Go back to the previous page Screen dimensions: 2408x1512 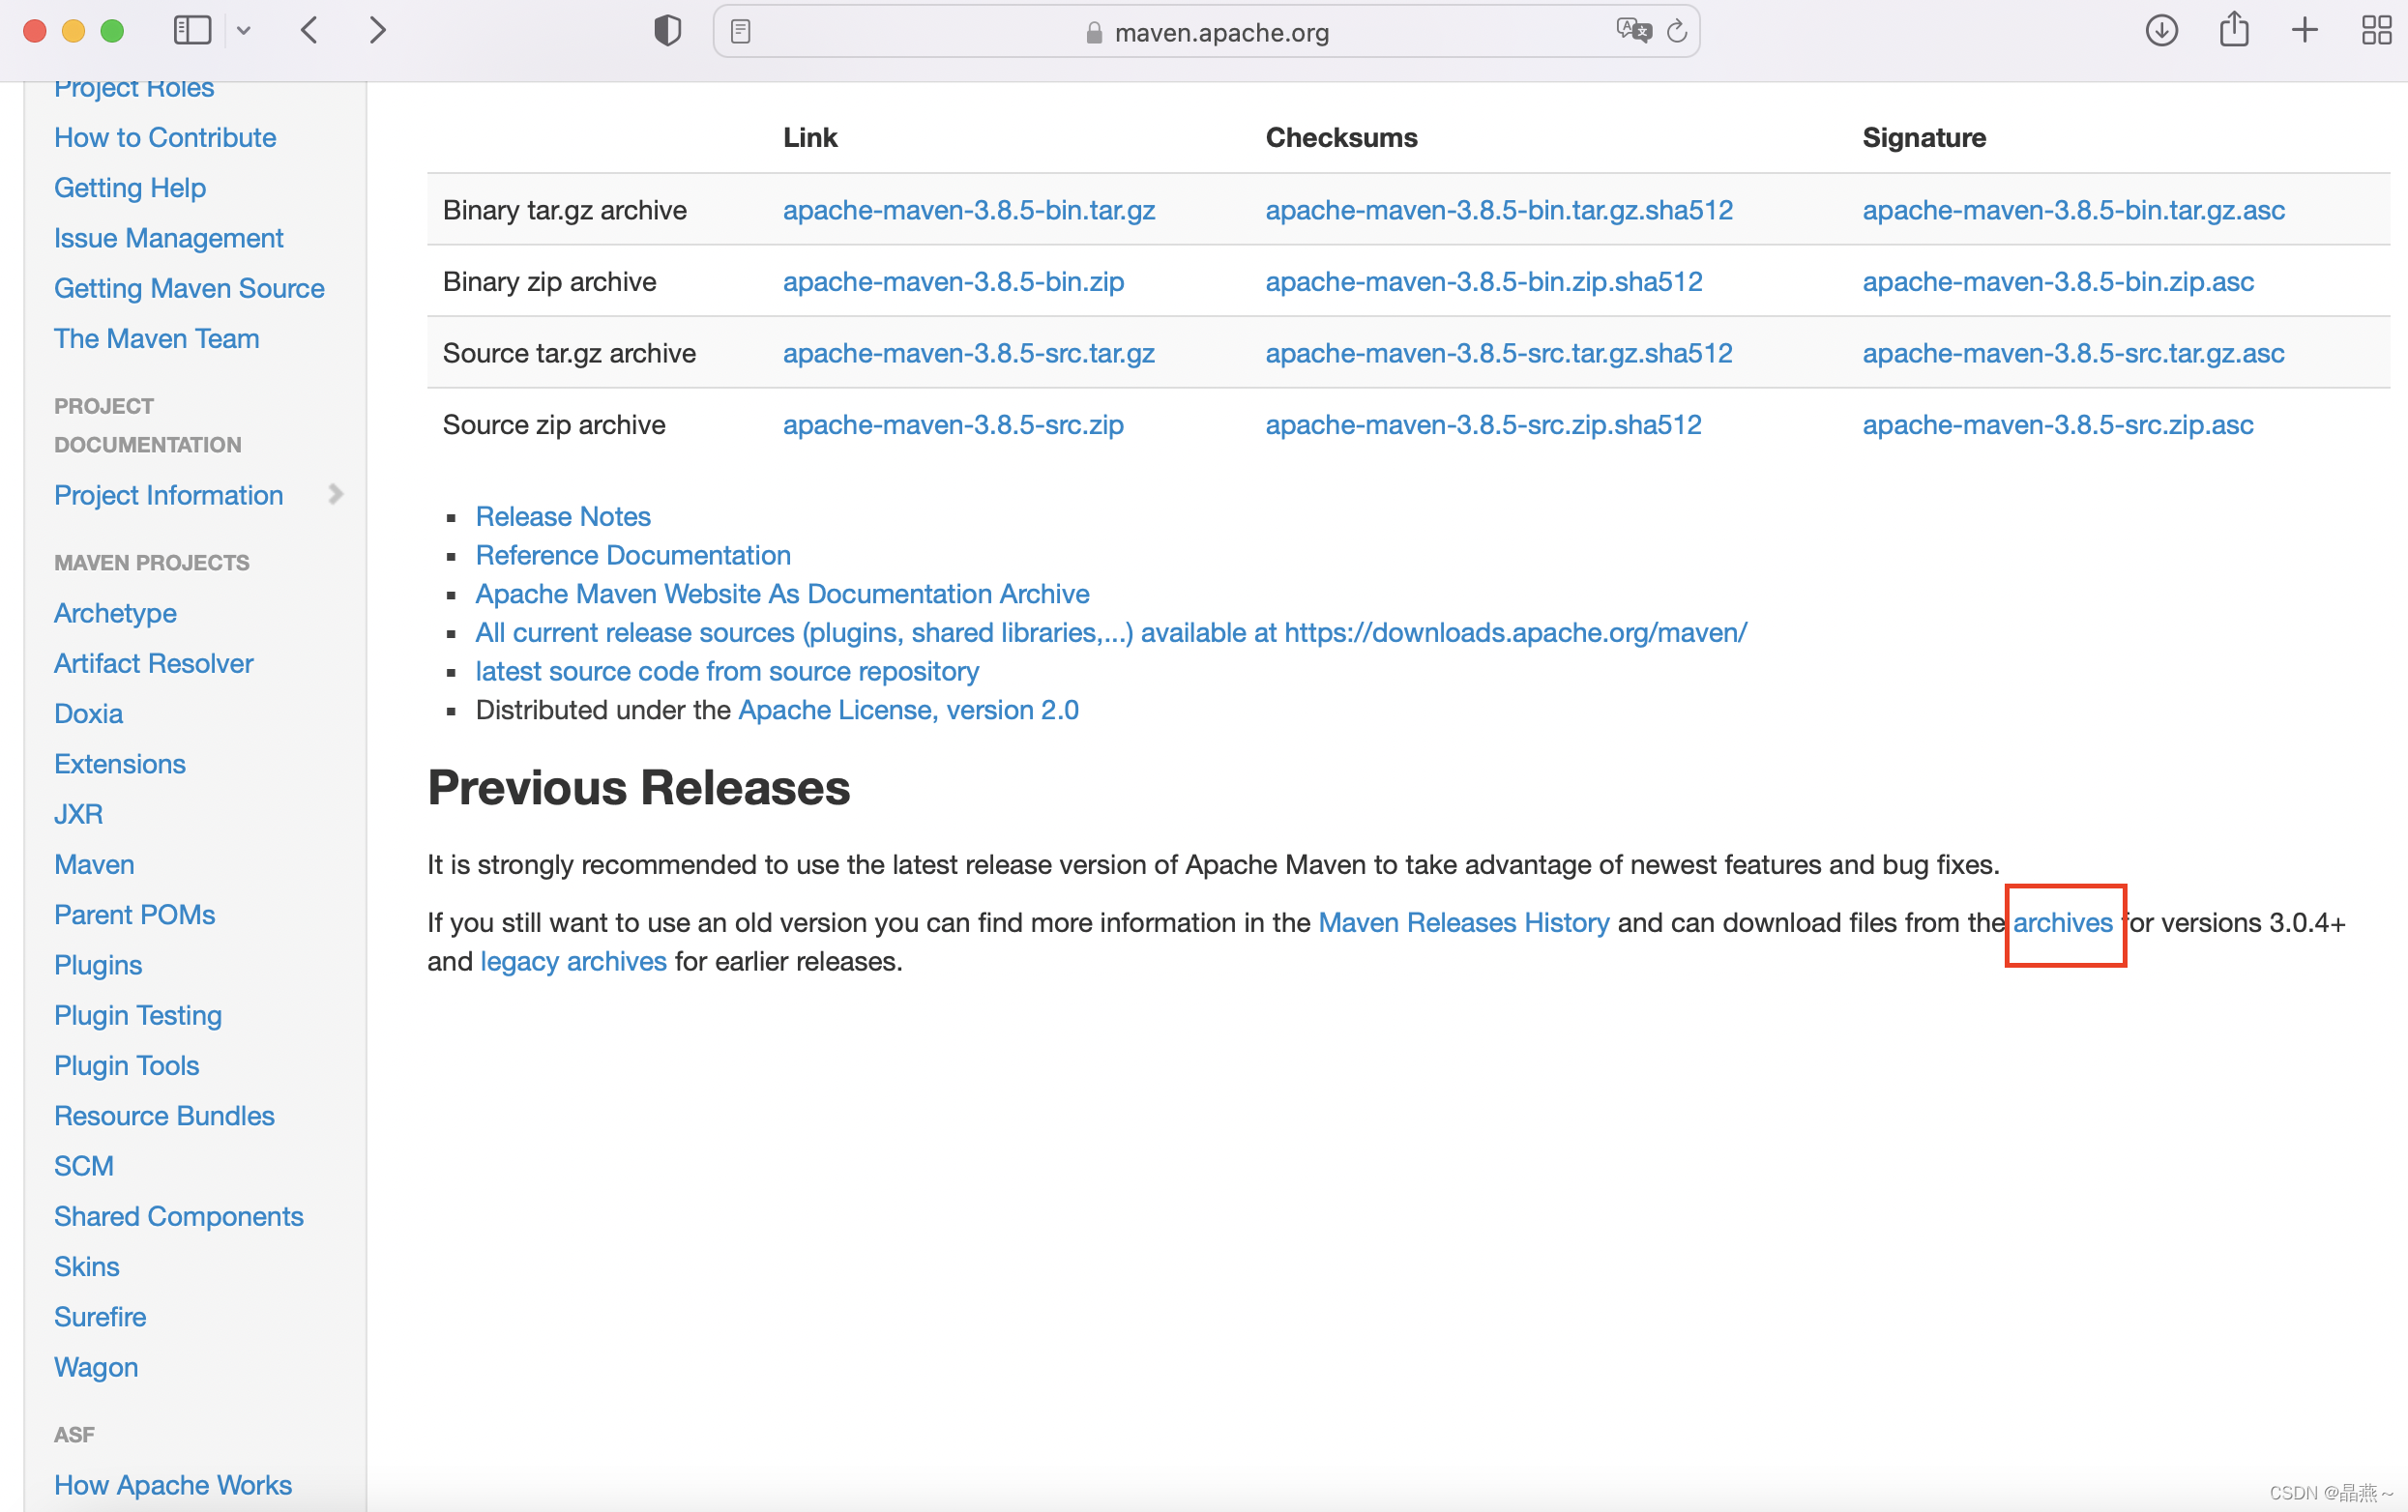click(310, 31)
